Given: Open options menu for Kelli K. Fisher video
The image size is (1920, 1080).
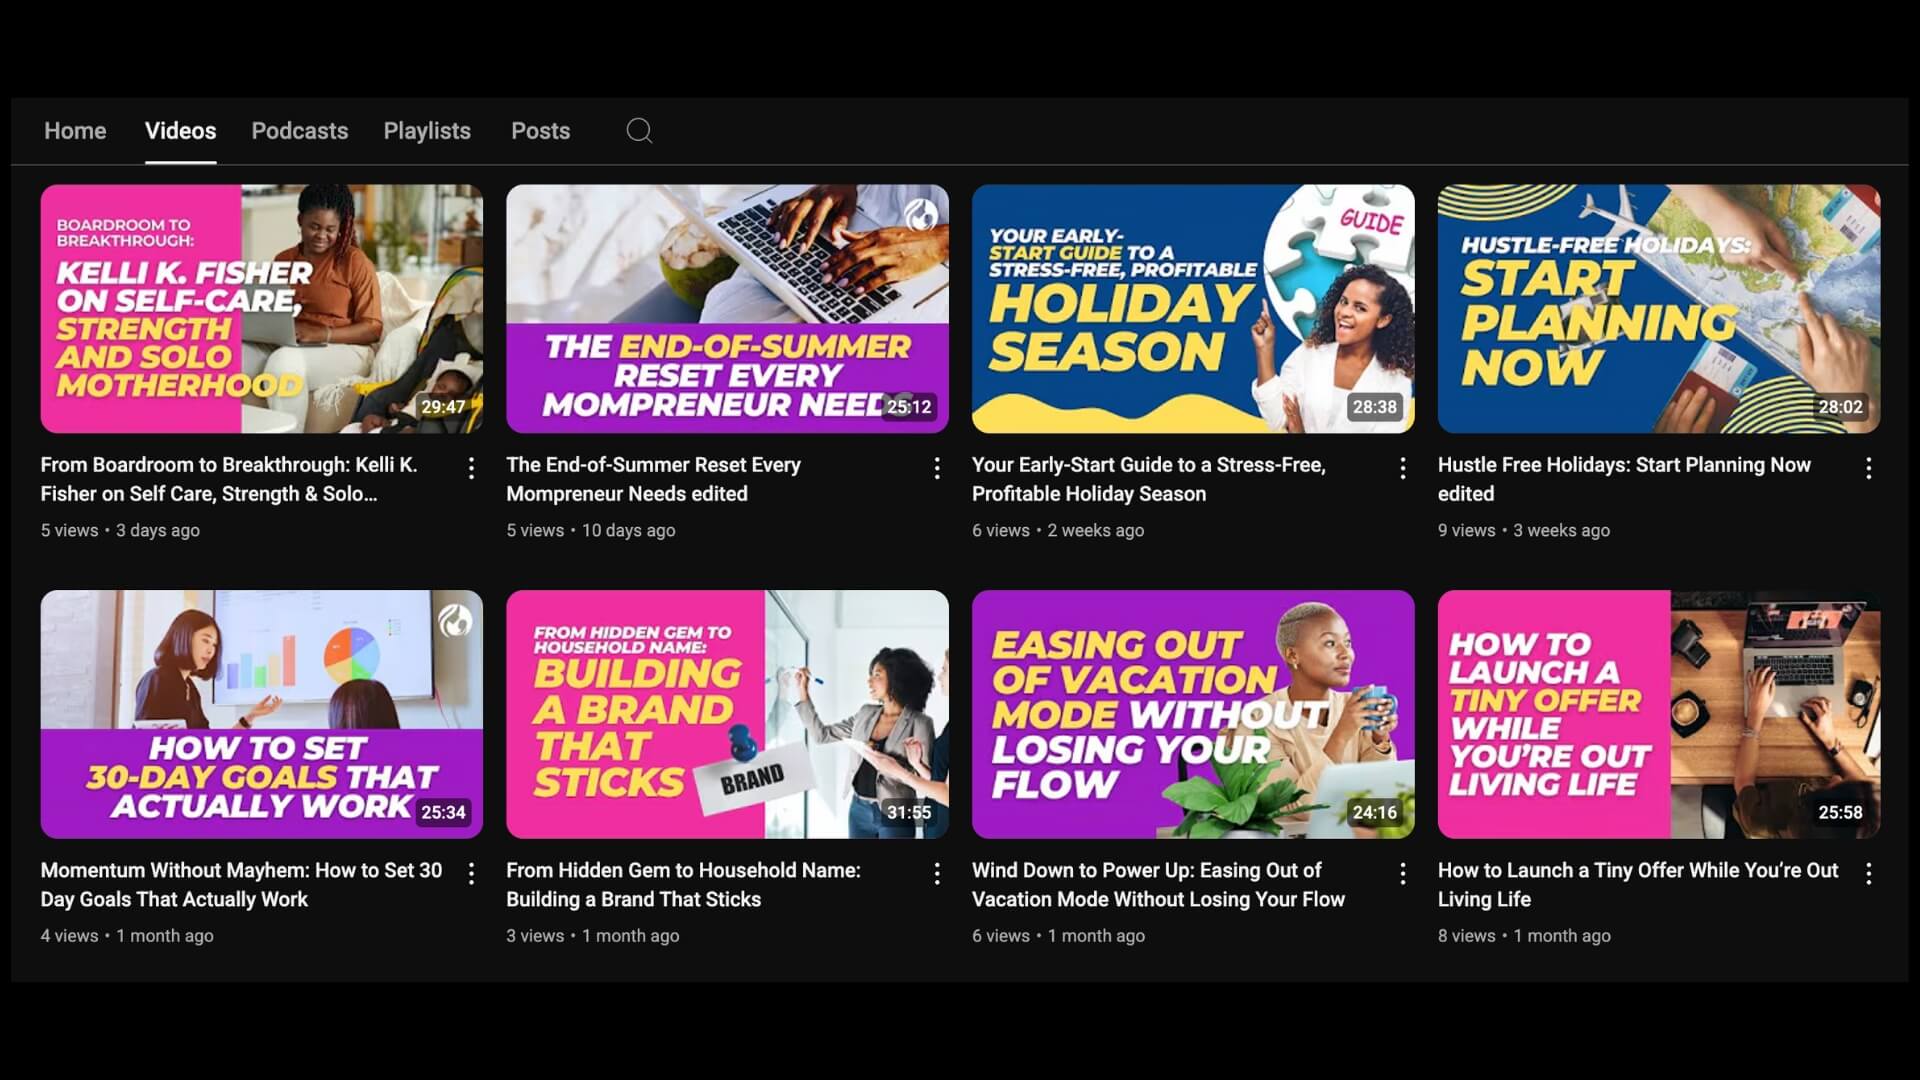Looking at the screenshot, I should pos(471,468).
